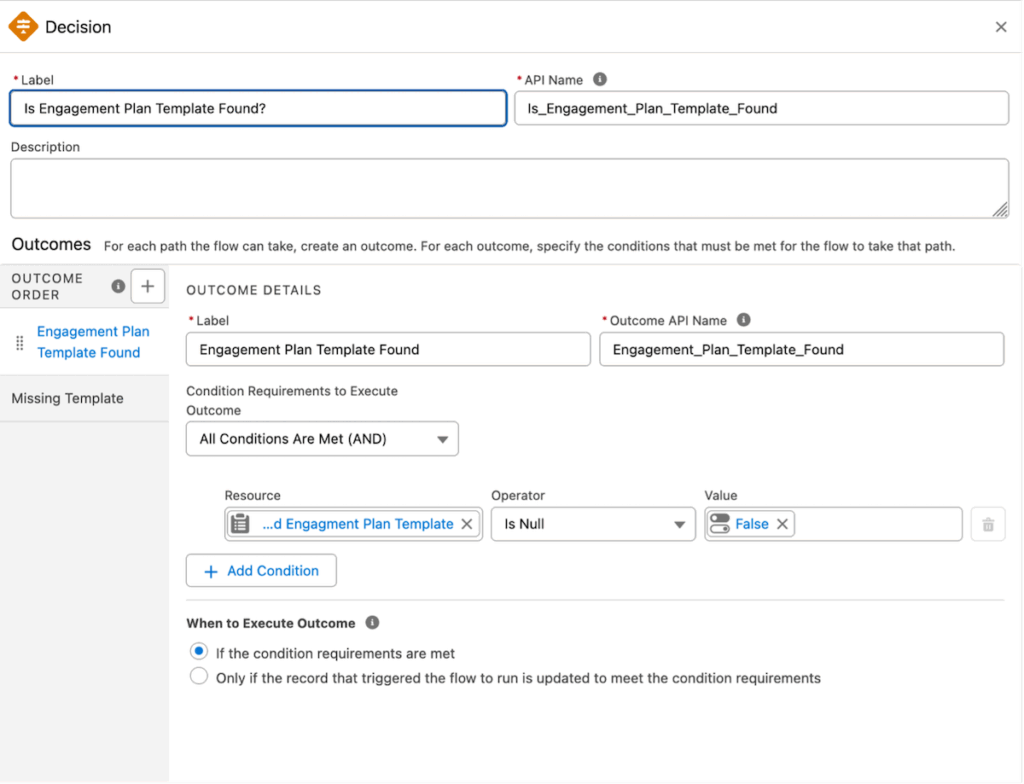Click the record icon in Resource field
Screen dimensions: 1024x784
[x=240, y=524]
